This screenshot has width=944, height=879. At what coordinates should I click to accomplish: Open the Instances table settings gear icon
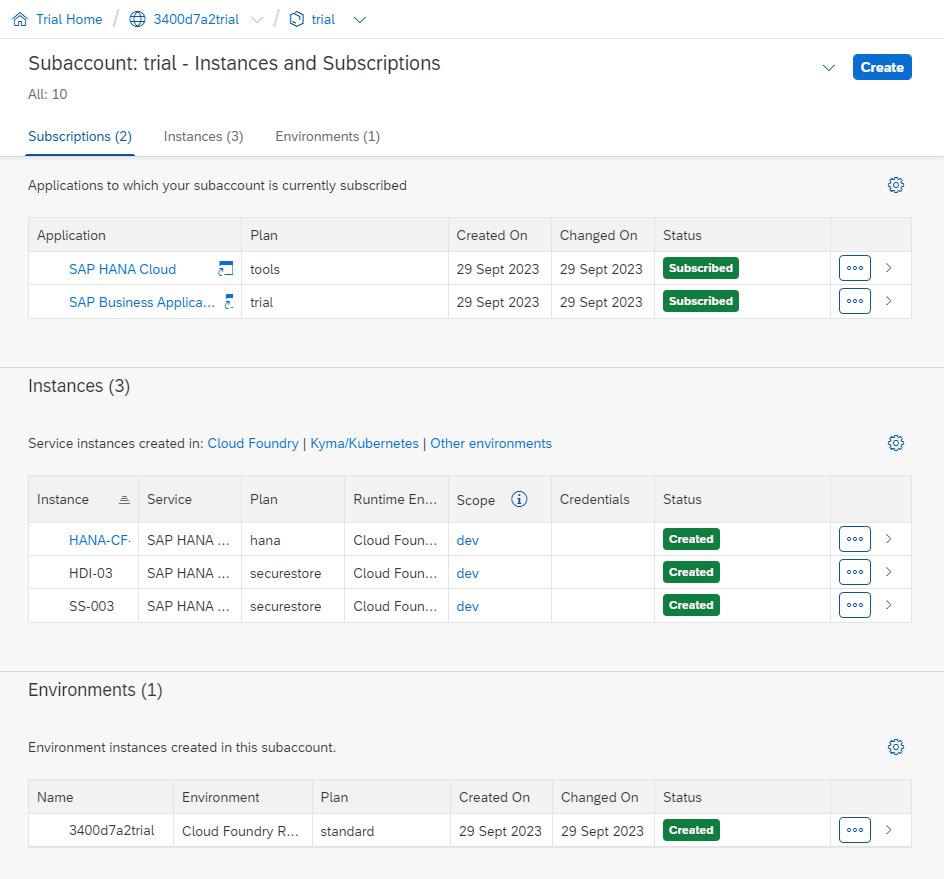tap(896, 443)
